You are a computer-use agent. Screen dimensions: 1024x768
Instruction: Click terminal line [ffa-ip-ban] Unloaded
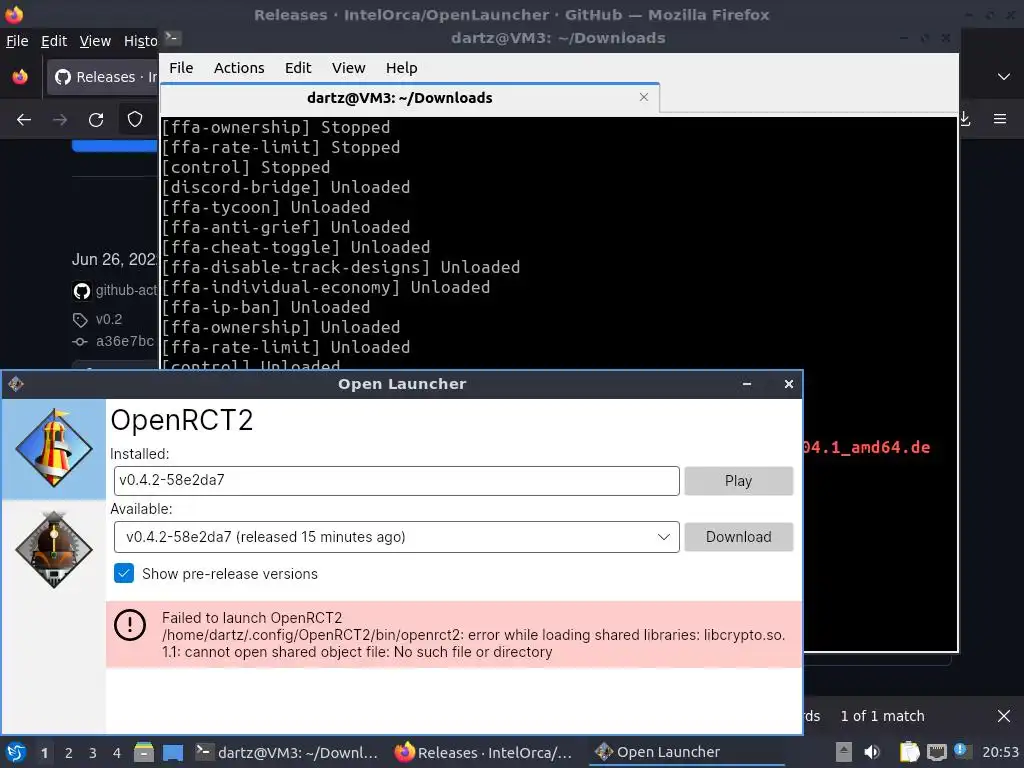pos(266,307)
